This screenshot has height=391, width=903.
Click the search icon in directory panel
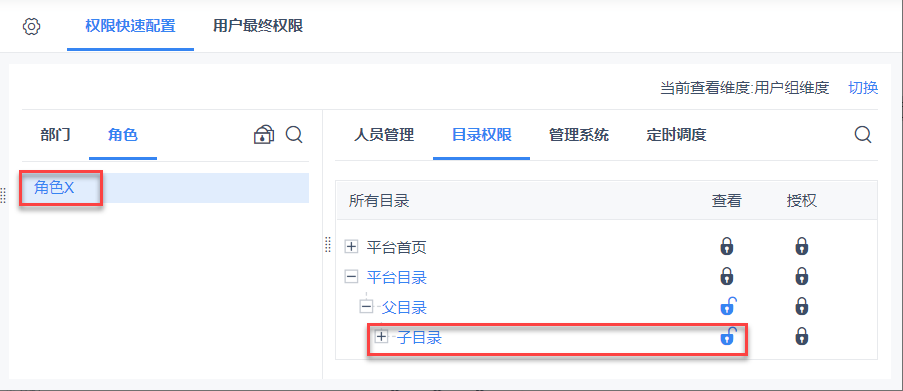[863, 135]
